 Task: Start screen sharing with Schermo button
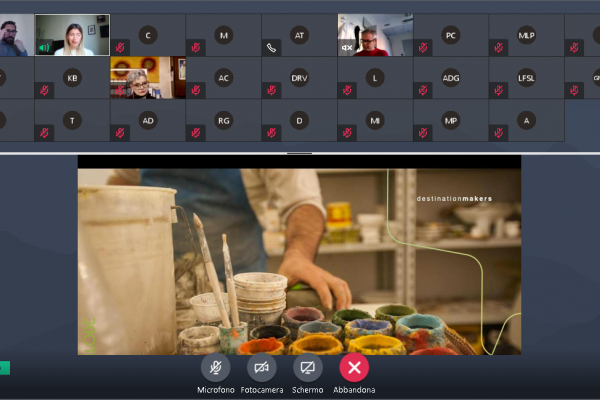[x=308, y=367]
